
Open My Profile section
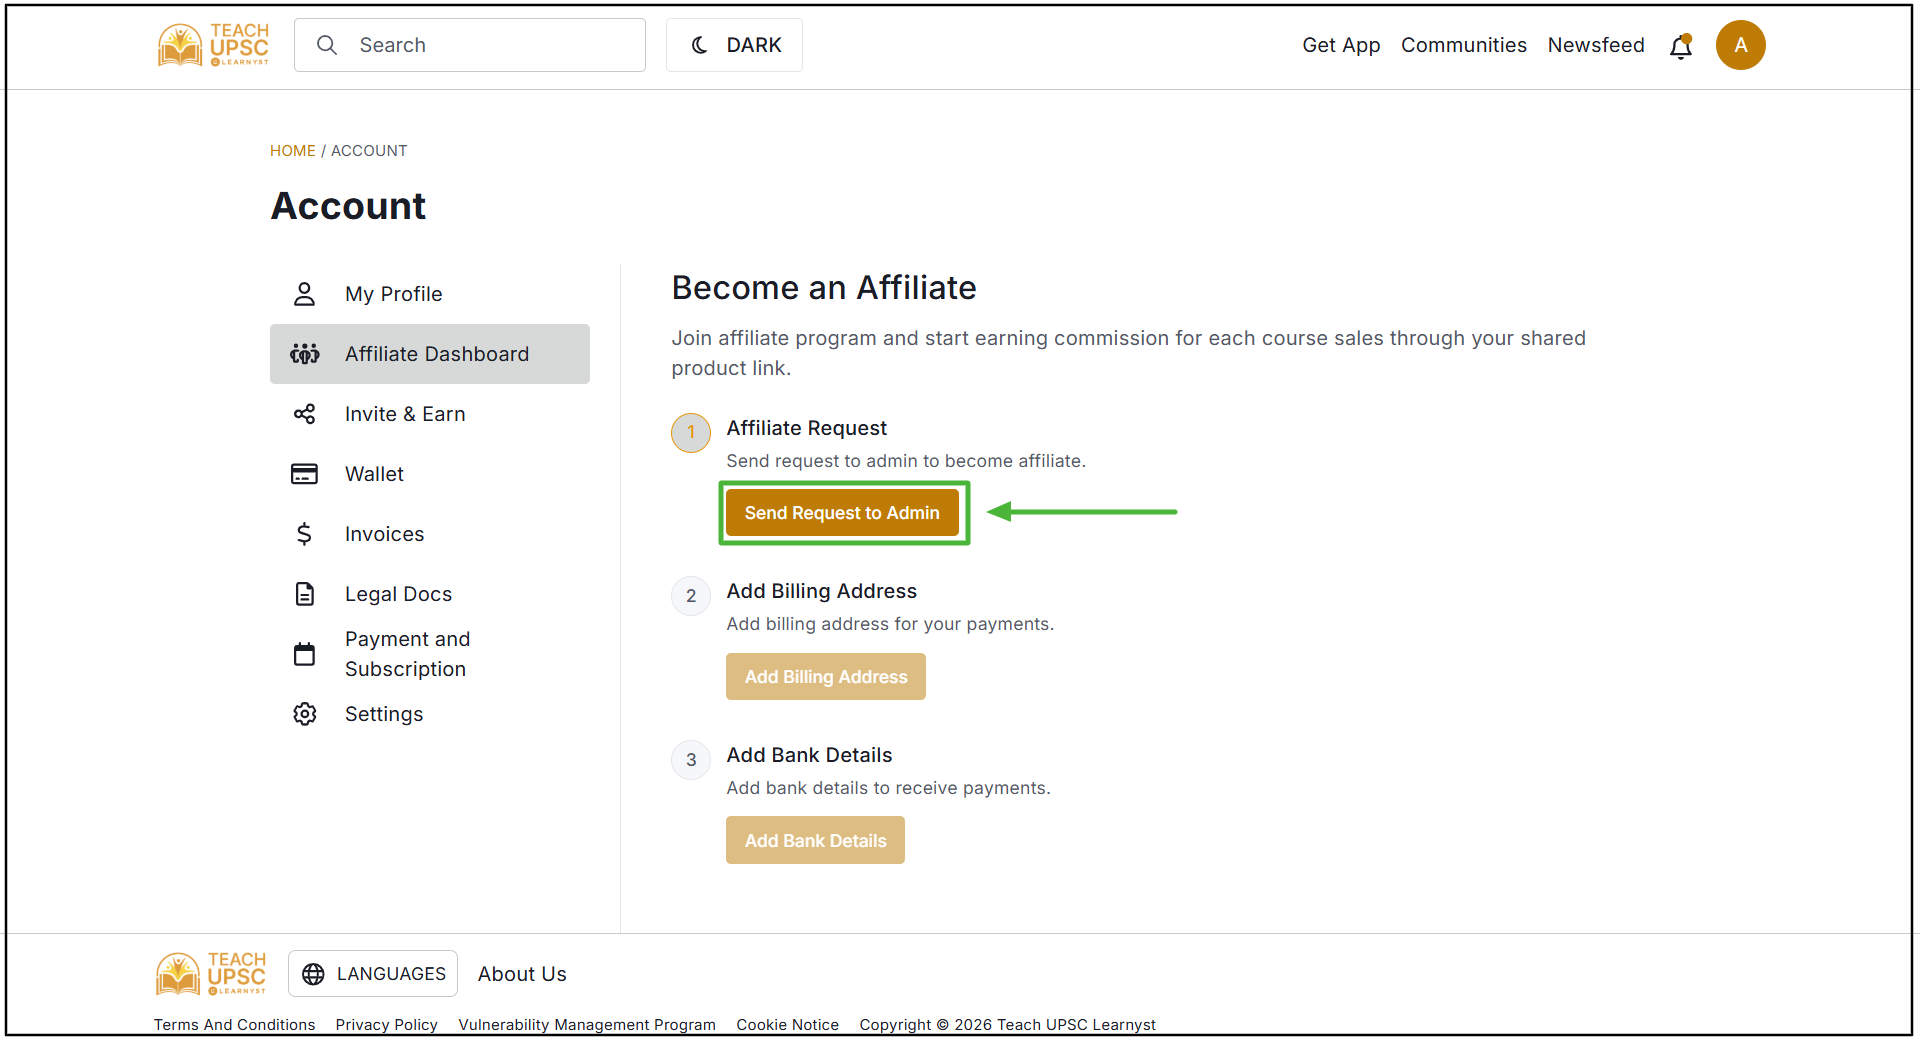click(x=430, y=294)
